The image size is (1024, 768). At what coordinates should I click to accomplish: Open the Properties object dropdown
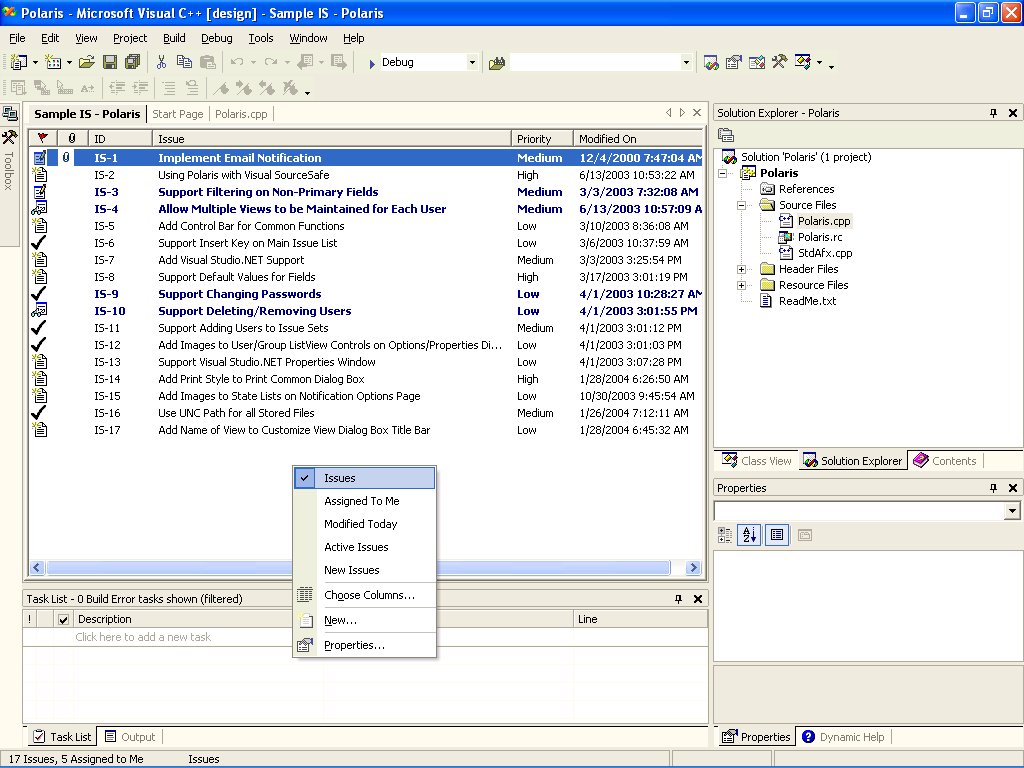coord(1012,511)
